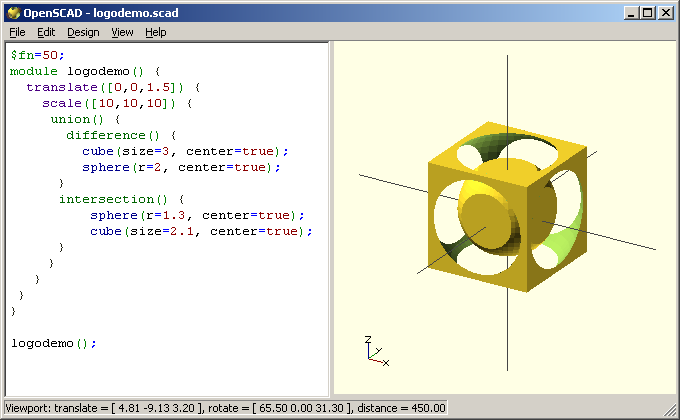Place cursor on 'module logodemo() {' line

[x=85, y=71]
